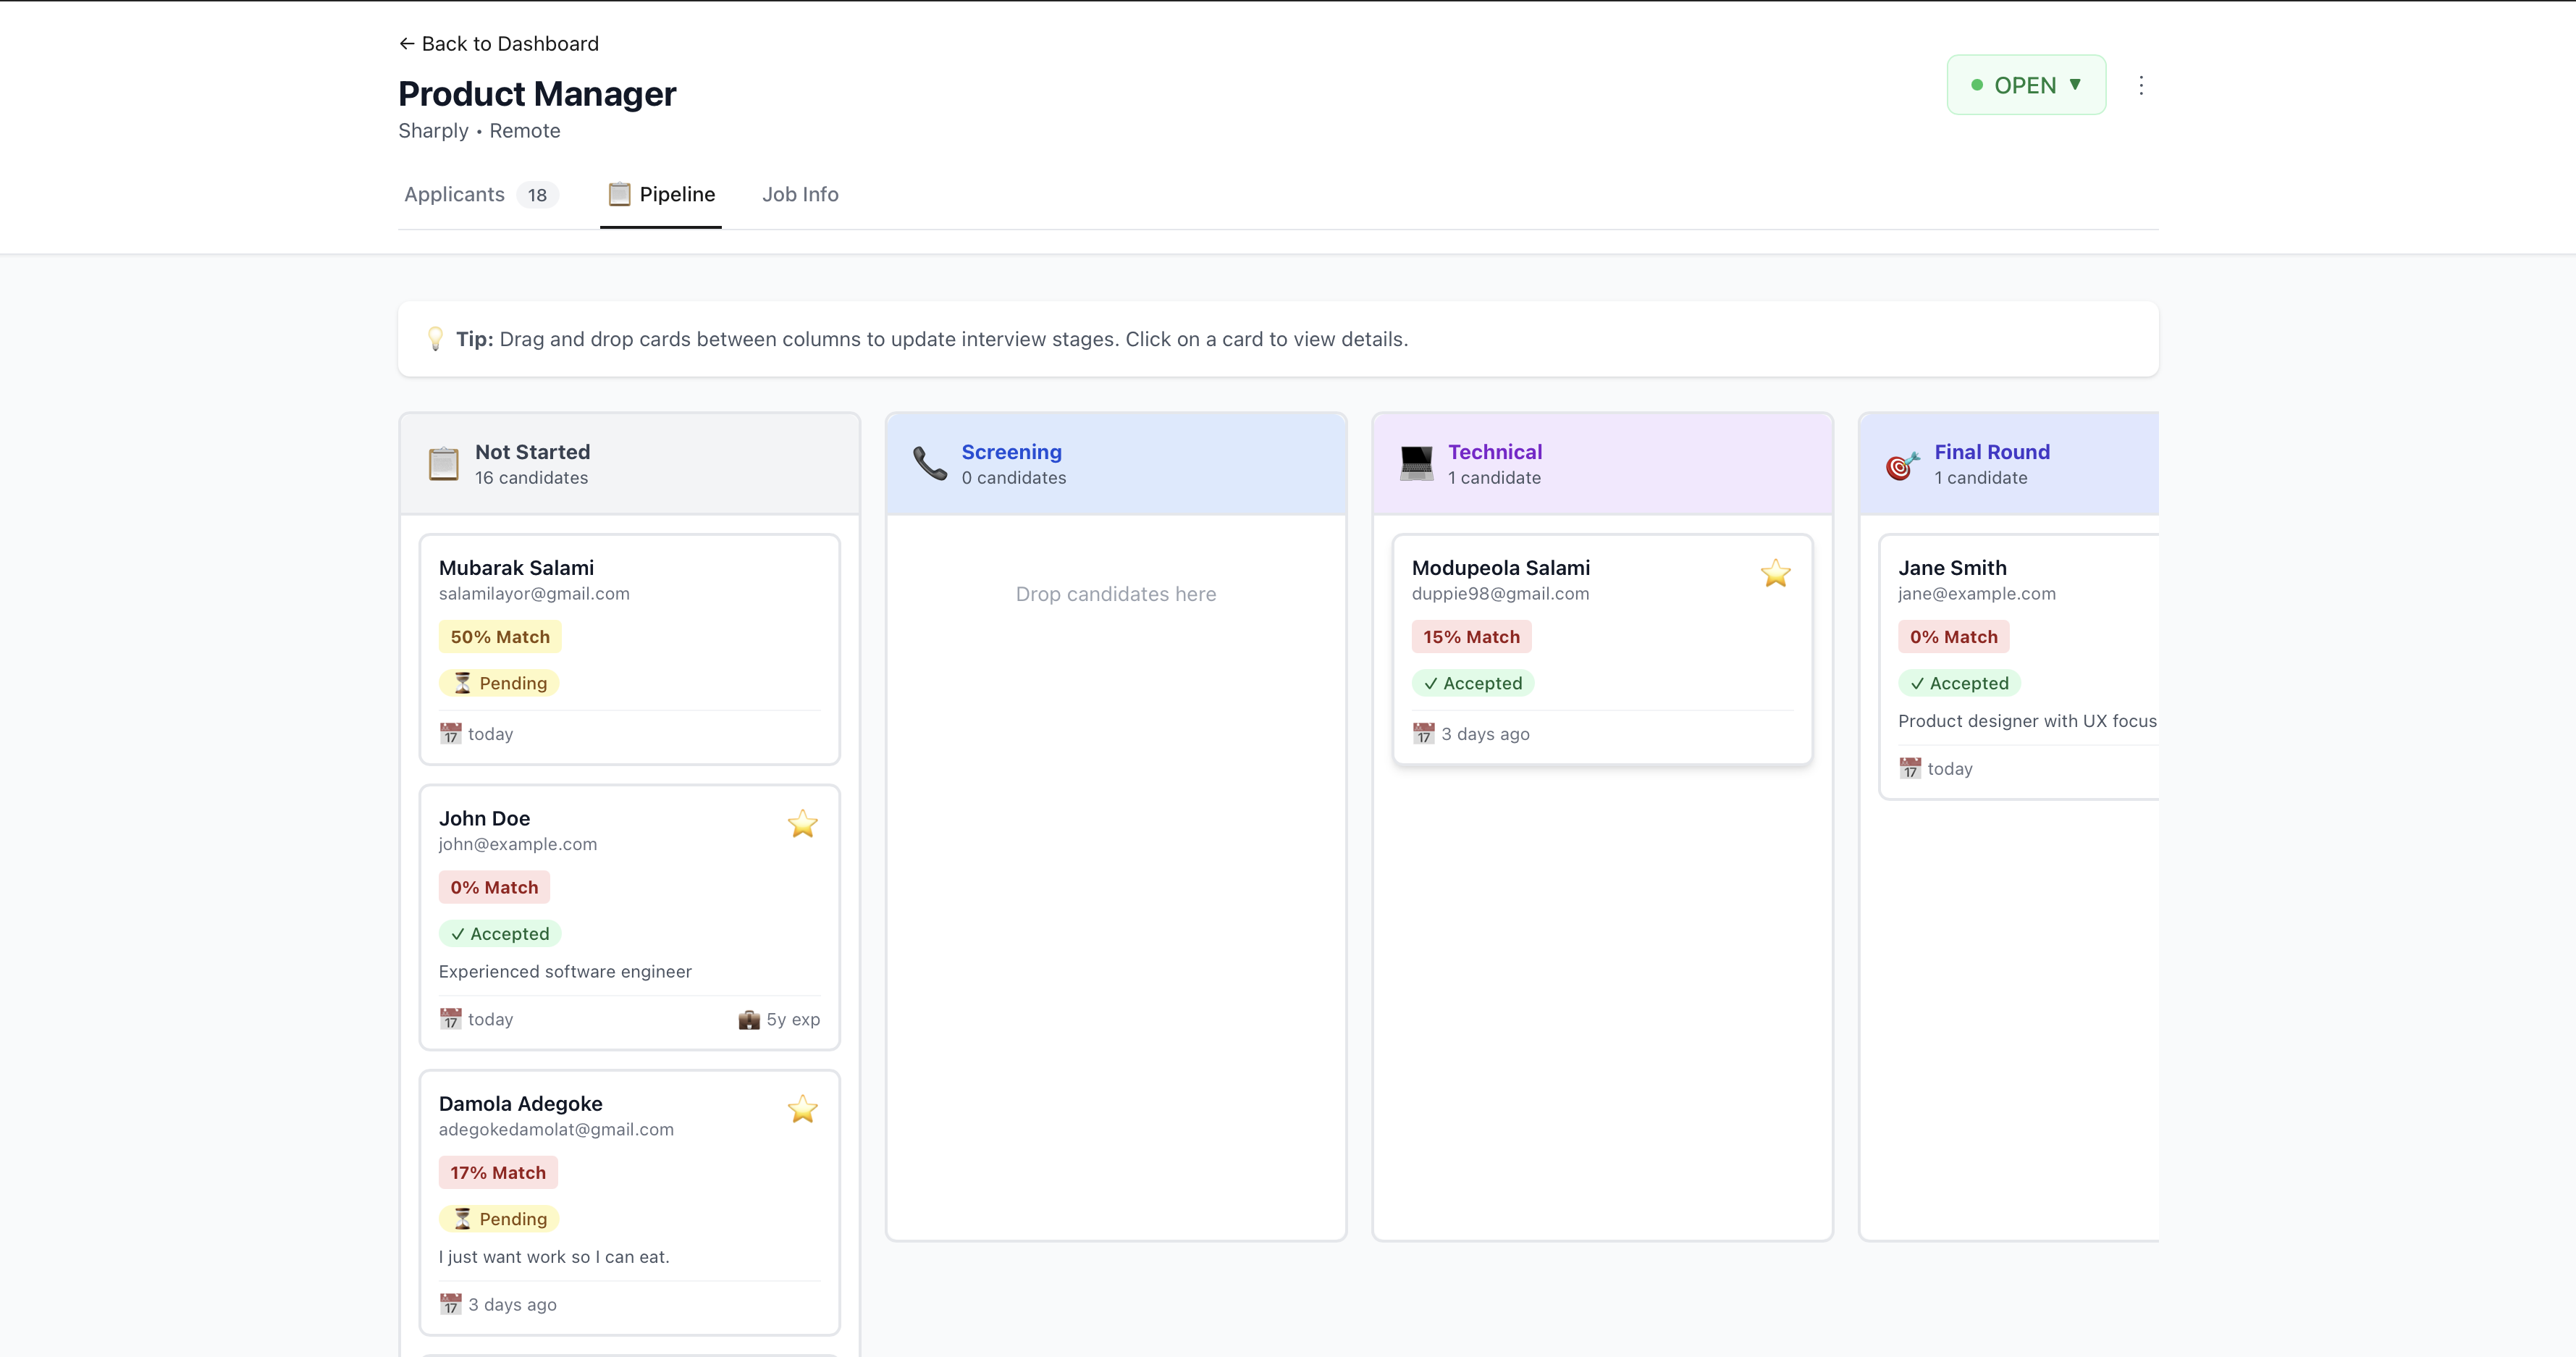
Task: Switch to the Job Info tab
Action: 800,195
